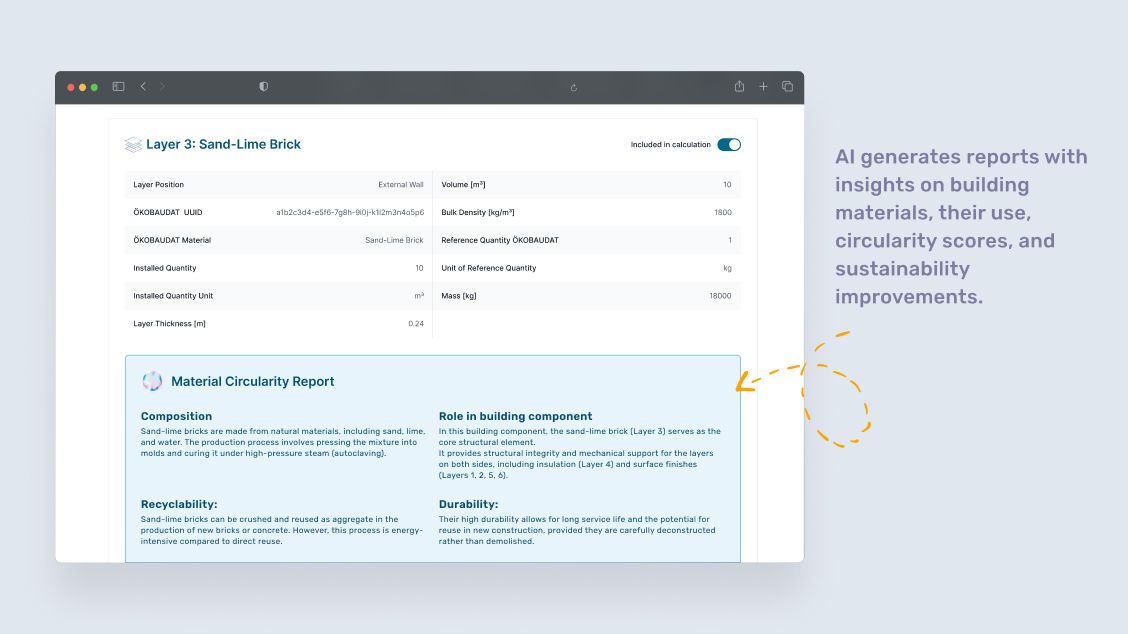Show the tab overview icon
This screenshot has height=634, width=1128.
click(787, 86)
